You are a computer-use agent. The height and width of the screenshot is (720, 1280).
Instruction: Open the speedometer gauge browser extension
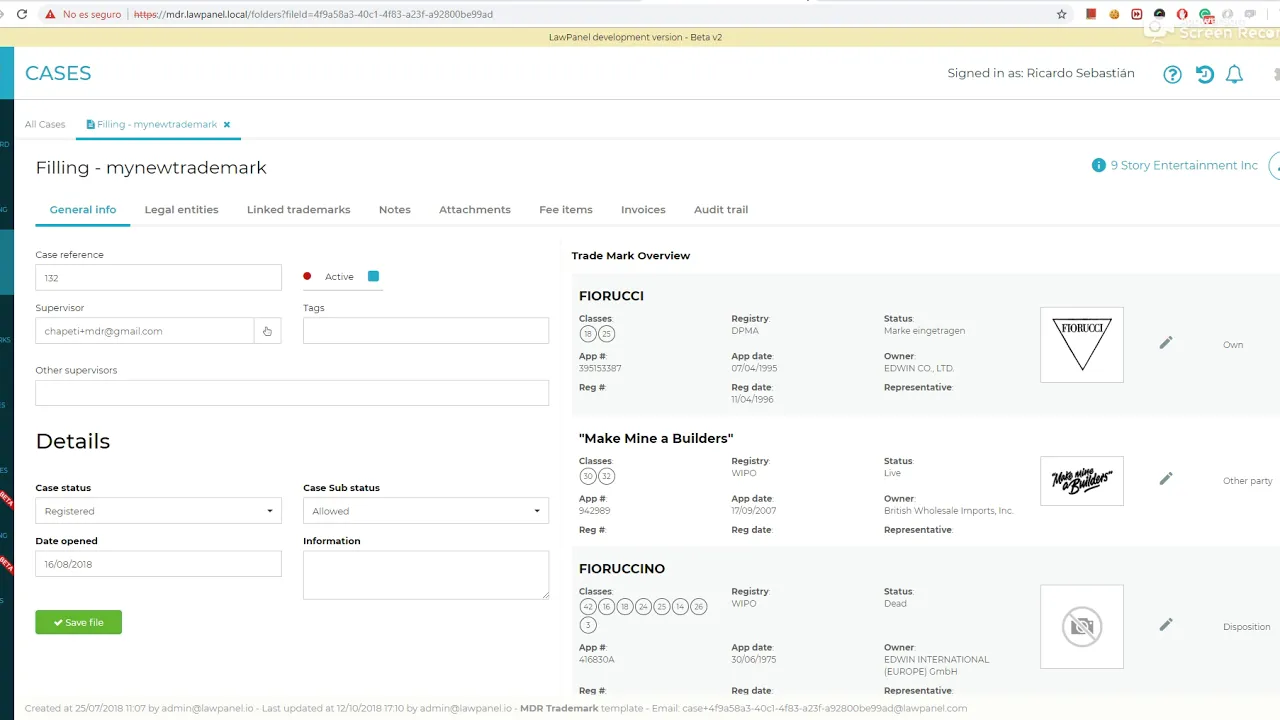point(1160,14)
